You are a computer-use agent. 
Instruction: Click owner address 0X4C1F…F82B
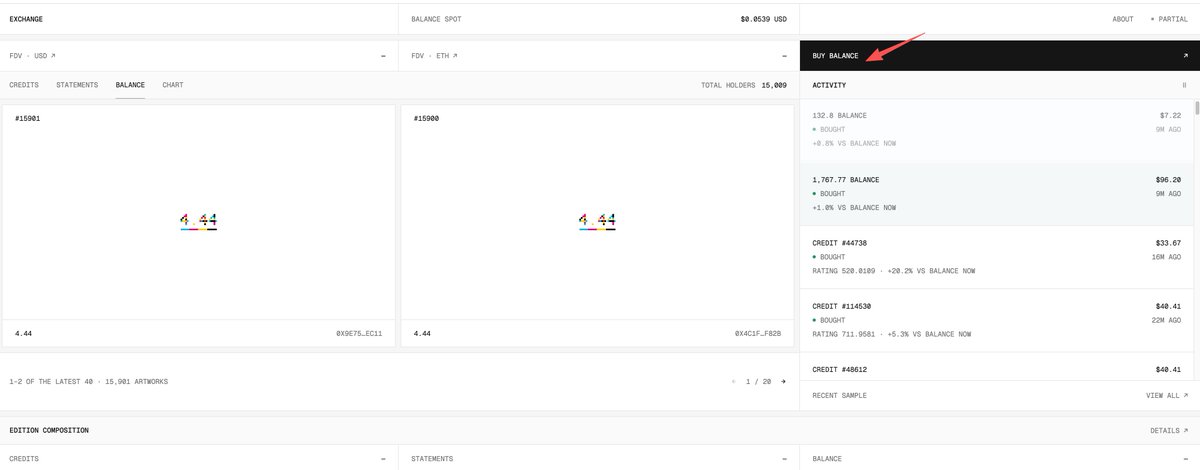[758, 333]
